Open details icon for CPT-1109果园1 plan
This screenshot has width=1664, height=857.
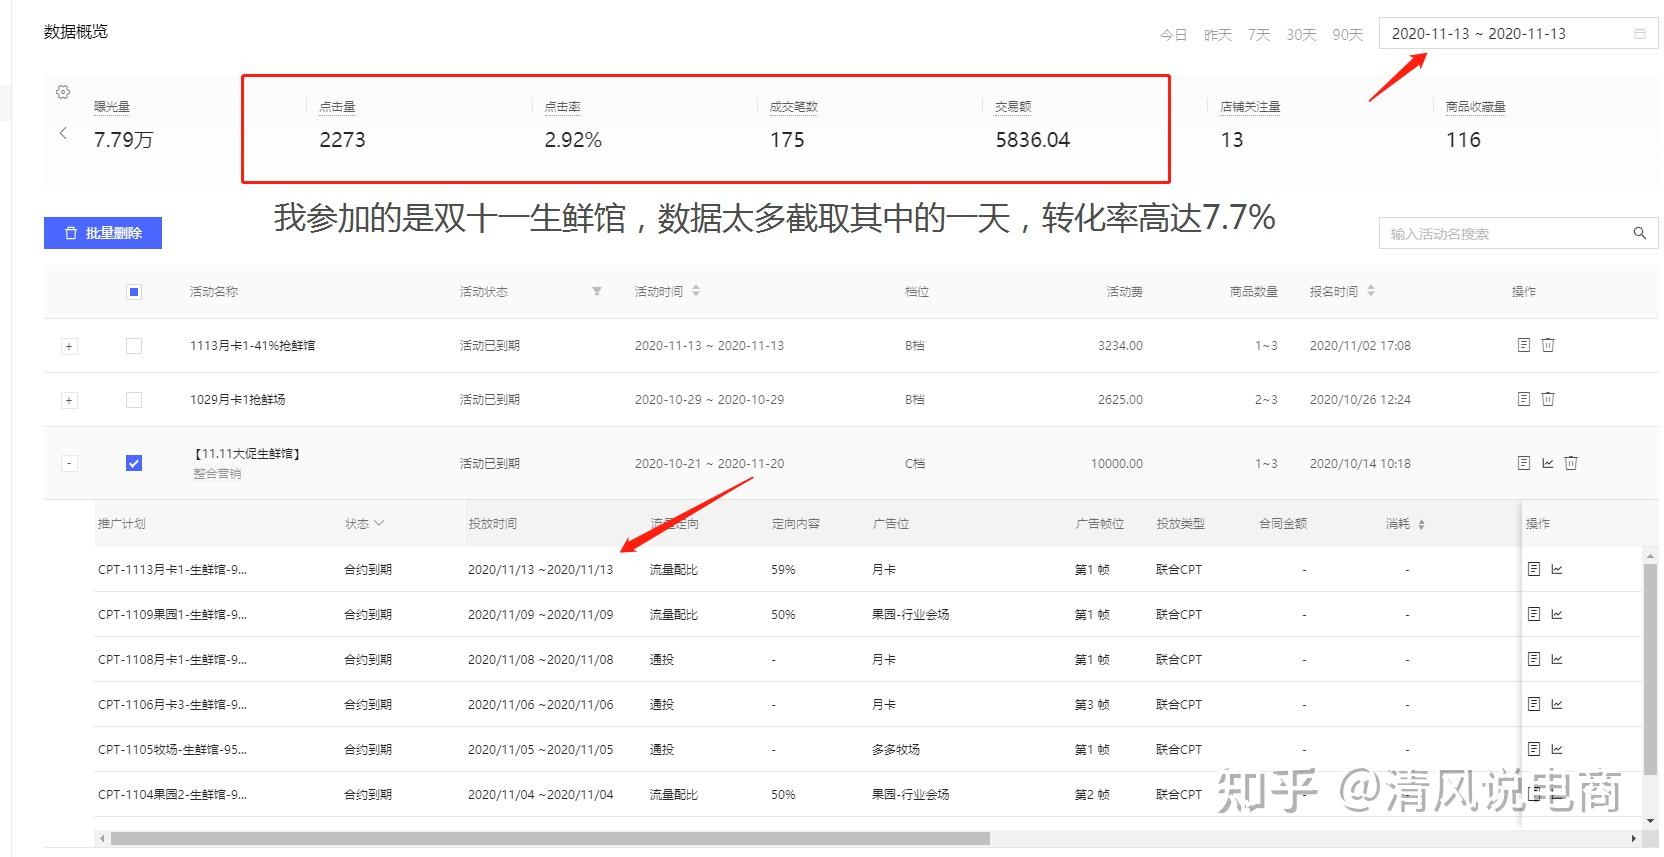[x=1534, y=614]
